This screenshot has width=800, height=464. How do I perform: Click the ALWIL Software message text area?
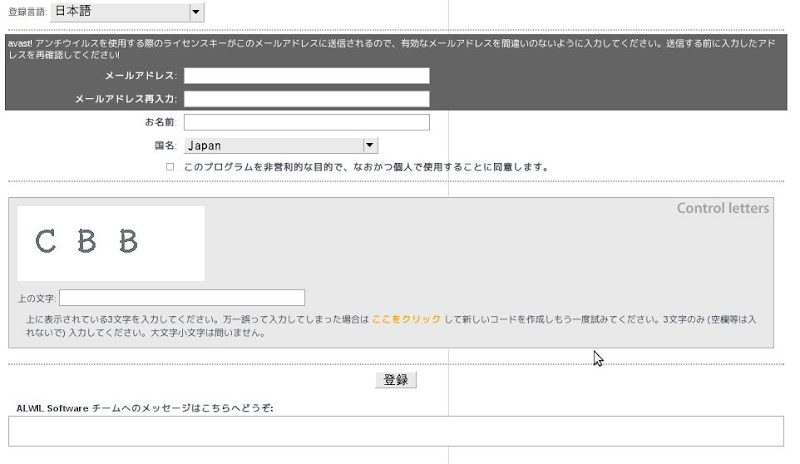[396, 431]
